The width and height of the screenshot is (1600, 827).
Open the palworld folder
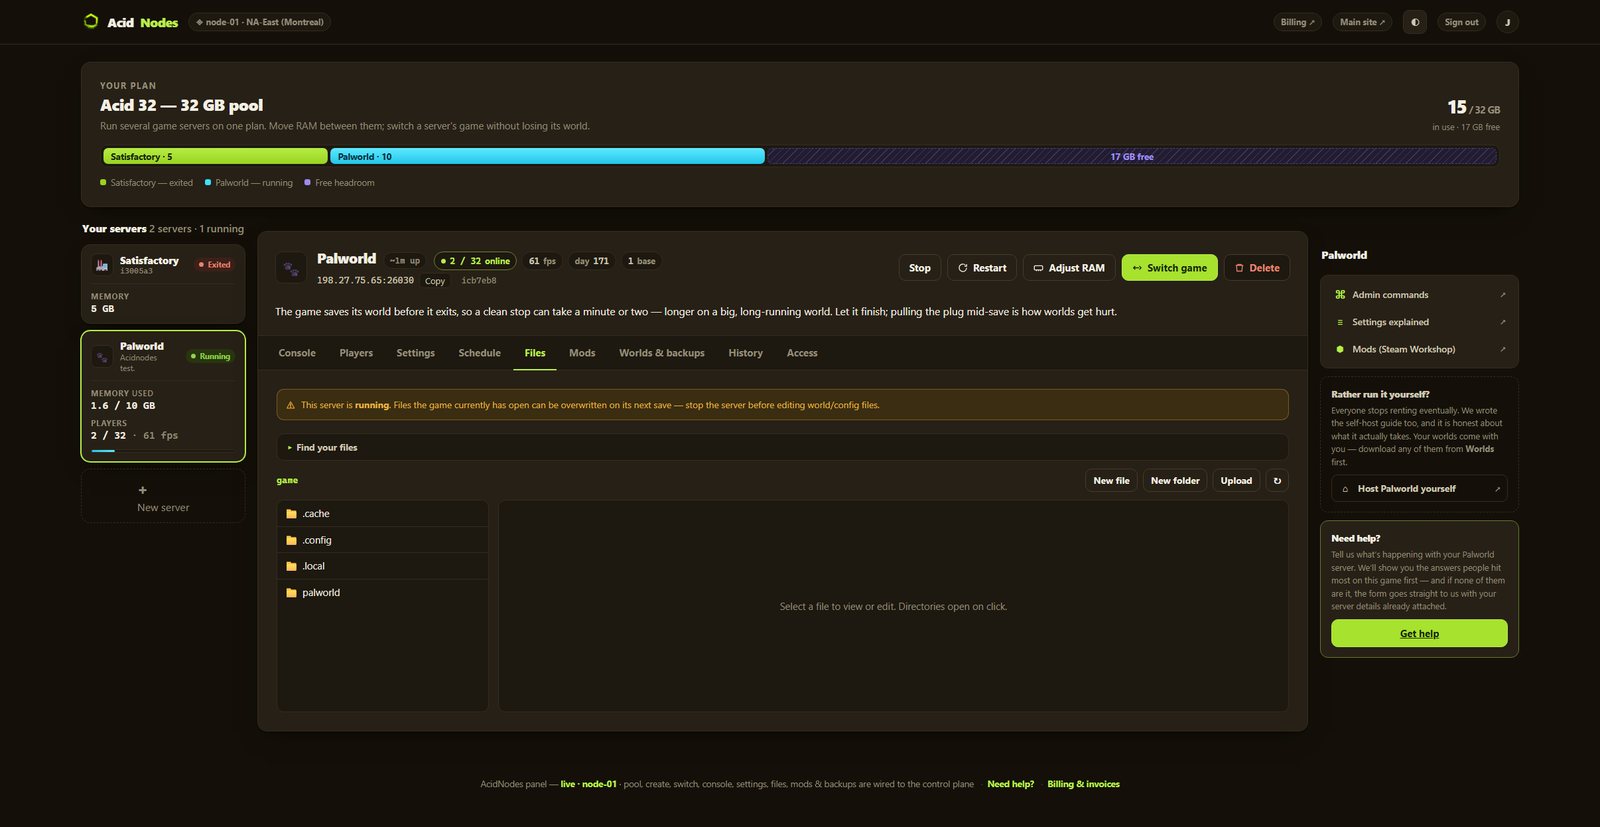coord(383,593)
